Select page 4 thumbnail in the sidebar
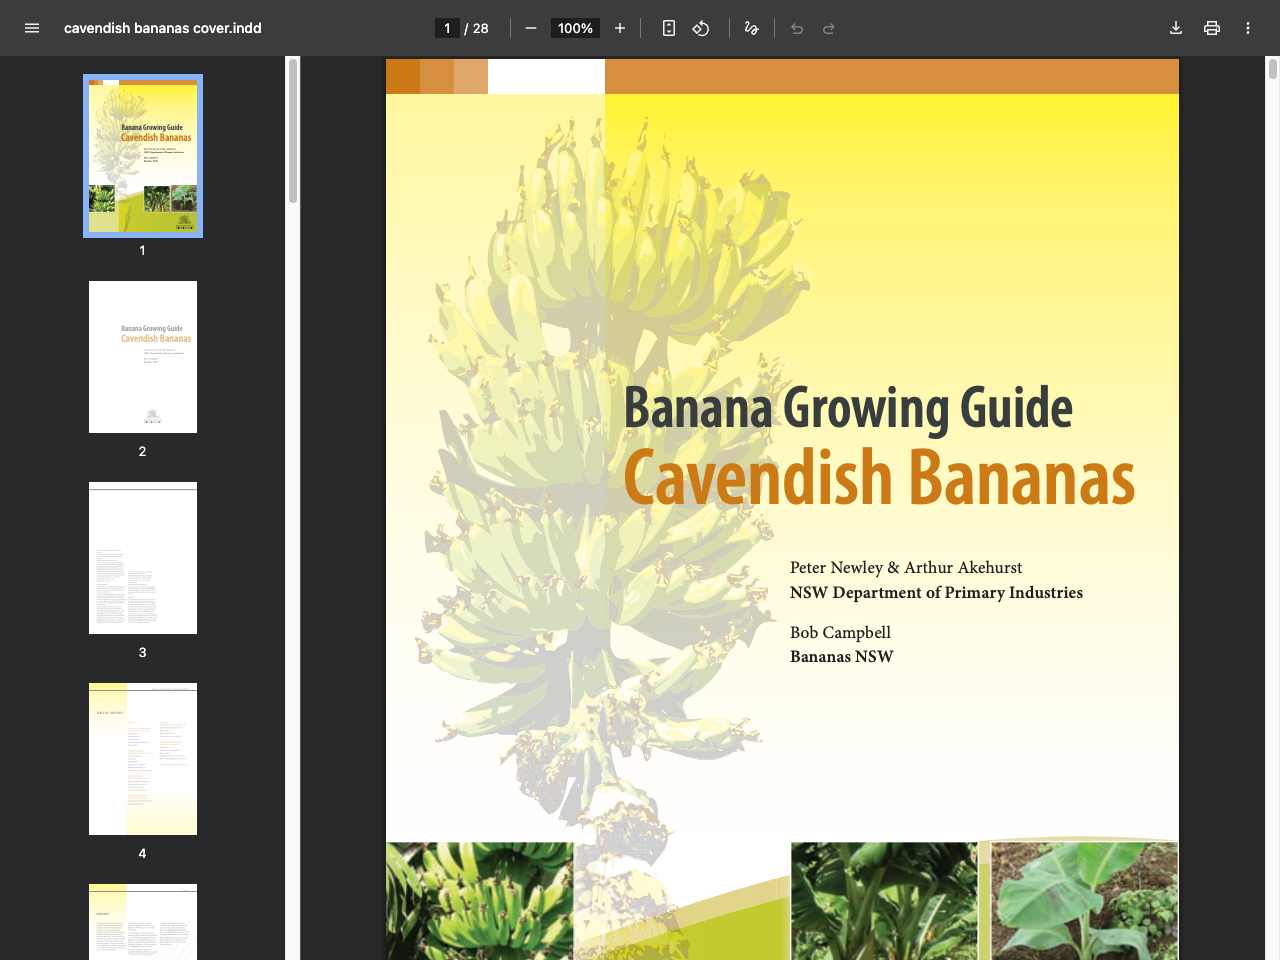 pos(142,758)
